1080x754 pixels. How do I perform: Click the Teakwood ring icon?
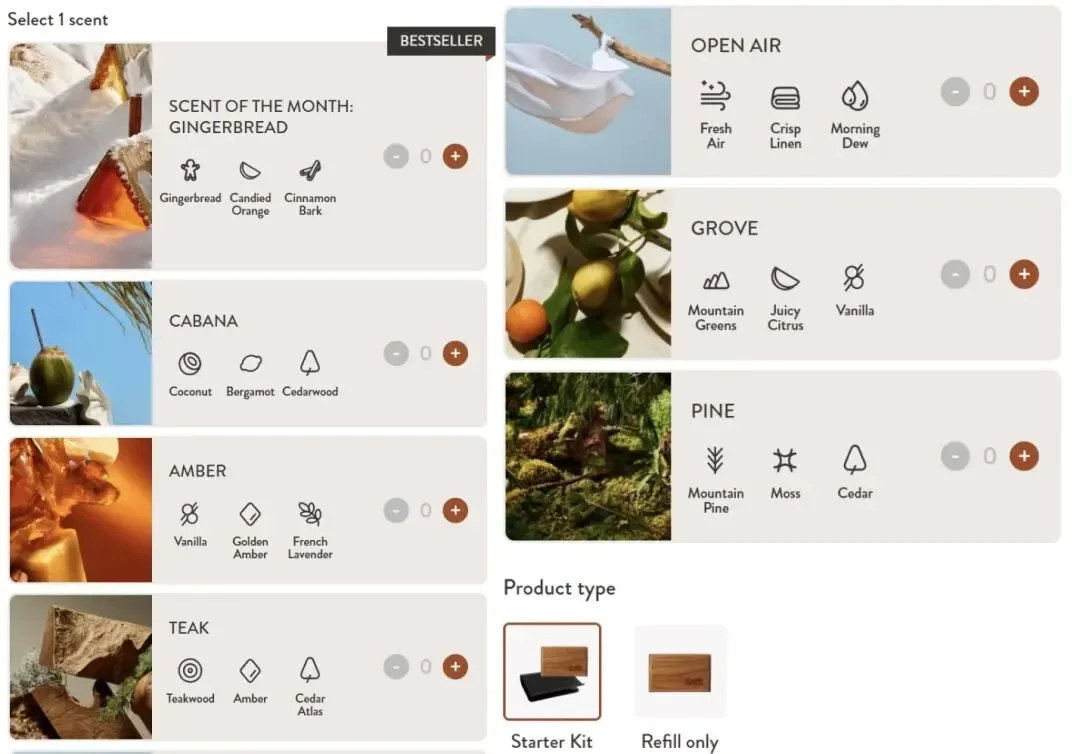[190, 670]
